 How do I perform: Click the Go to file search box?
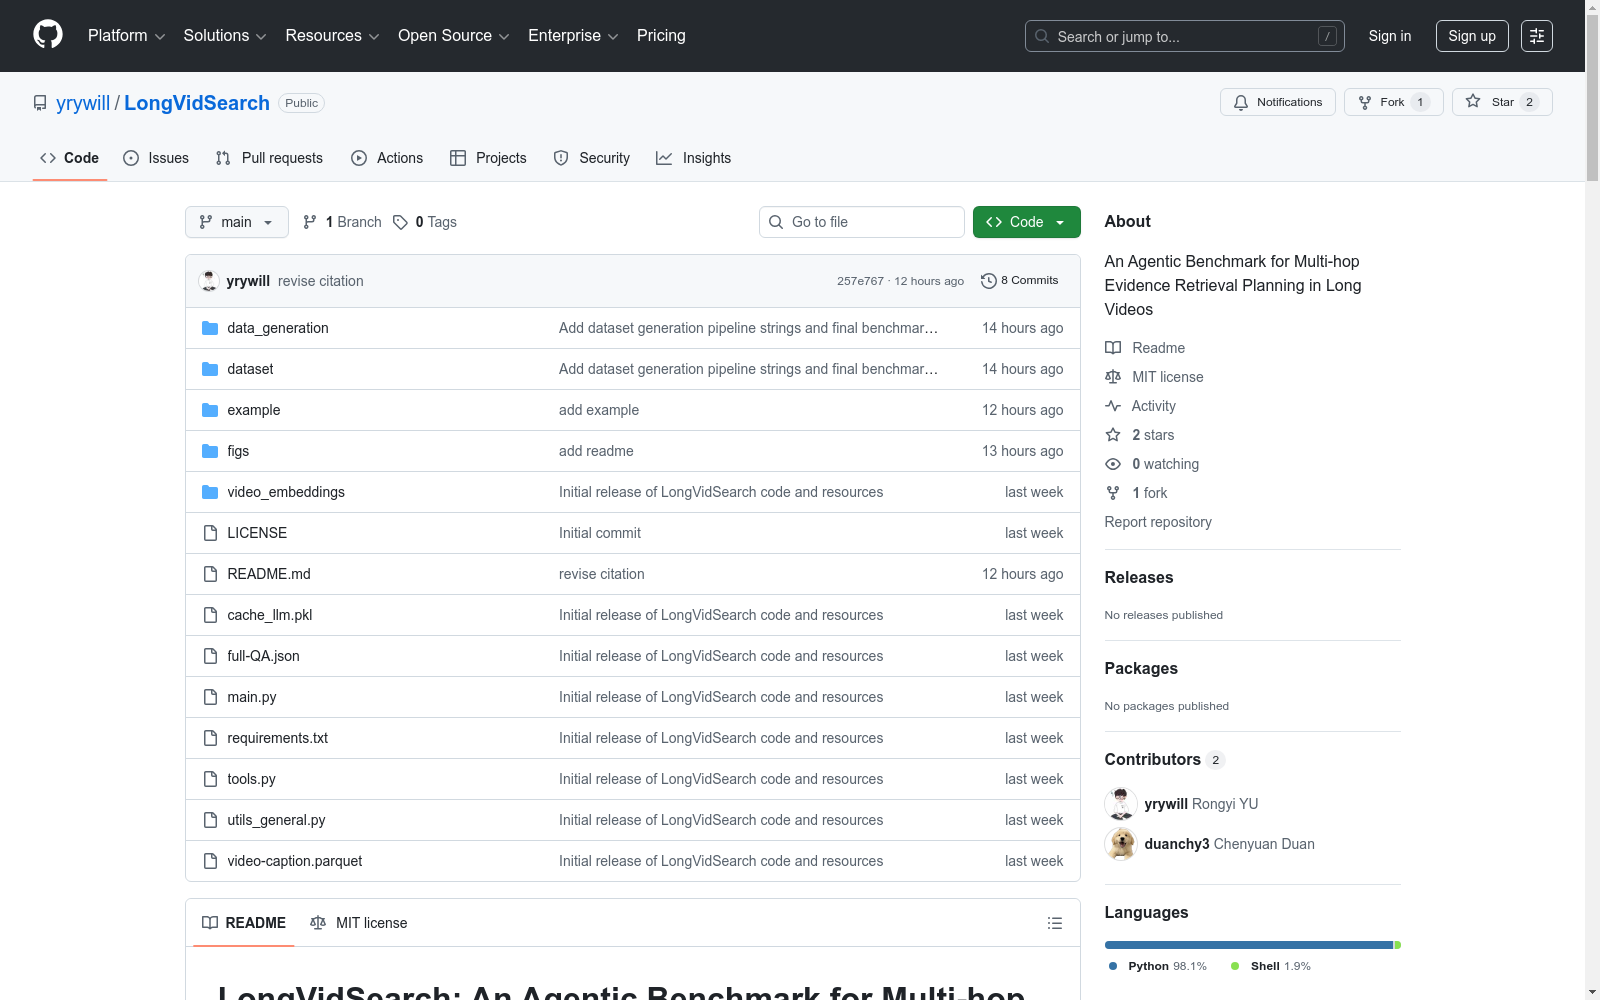tap(862, 222)
